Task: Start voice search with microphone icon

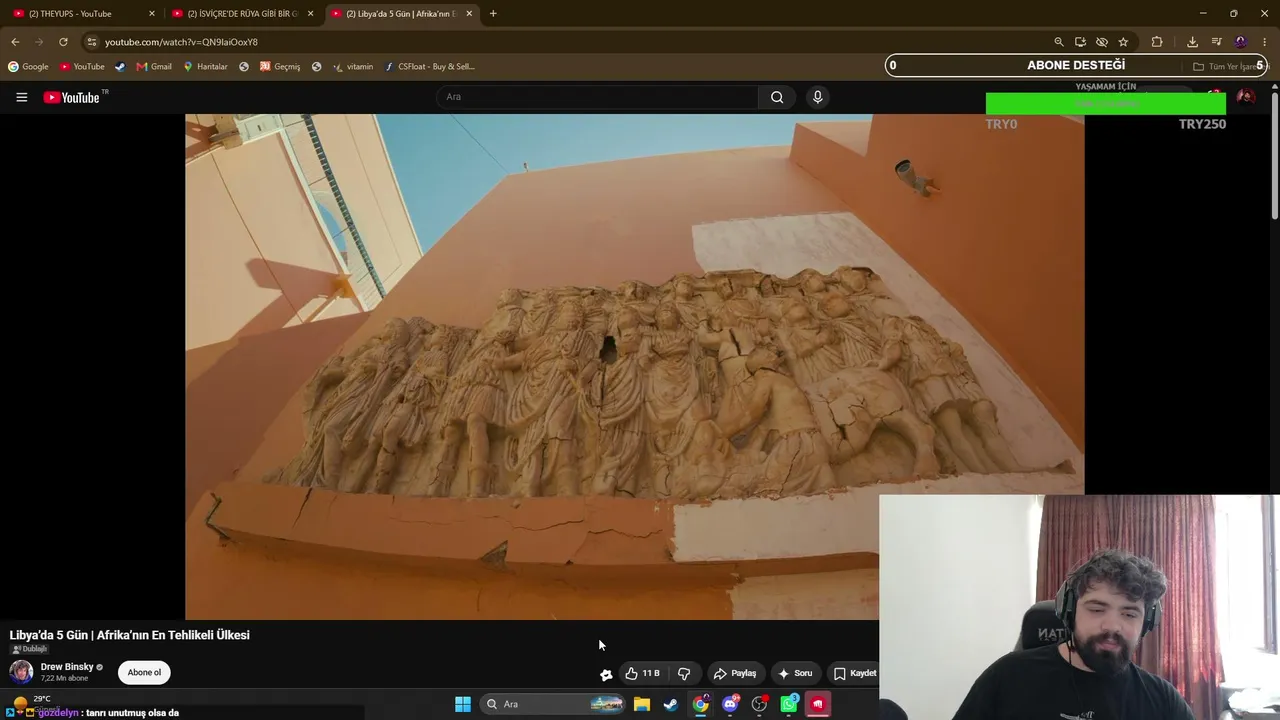Action: click(x=817, y=97)
